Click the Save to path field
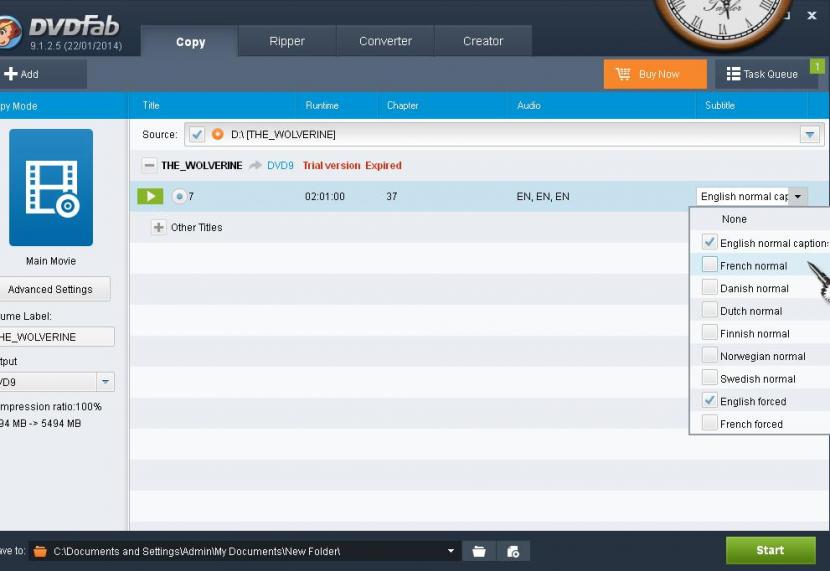 tap(245, 551)
